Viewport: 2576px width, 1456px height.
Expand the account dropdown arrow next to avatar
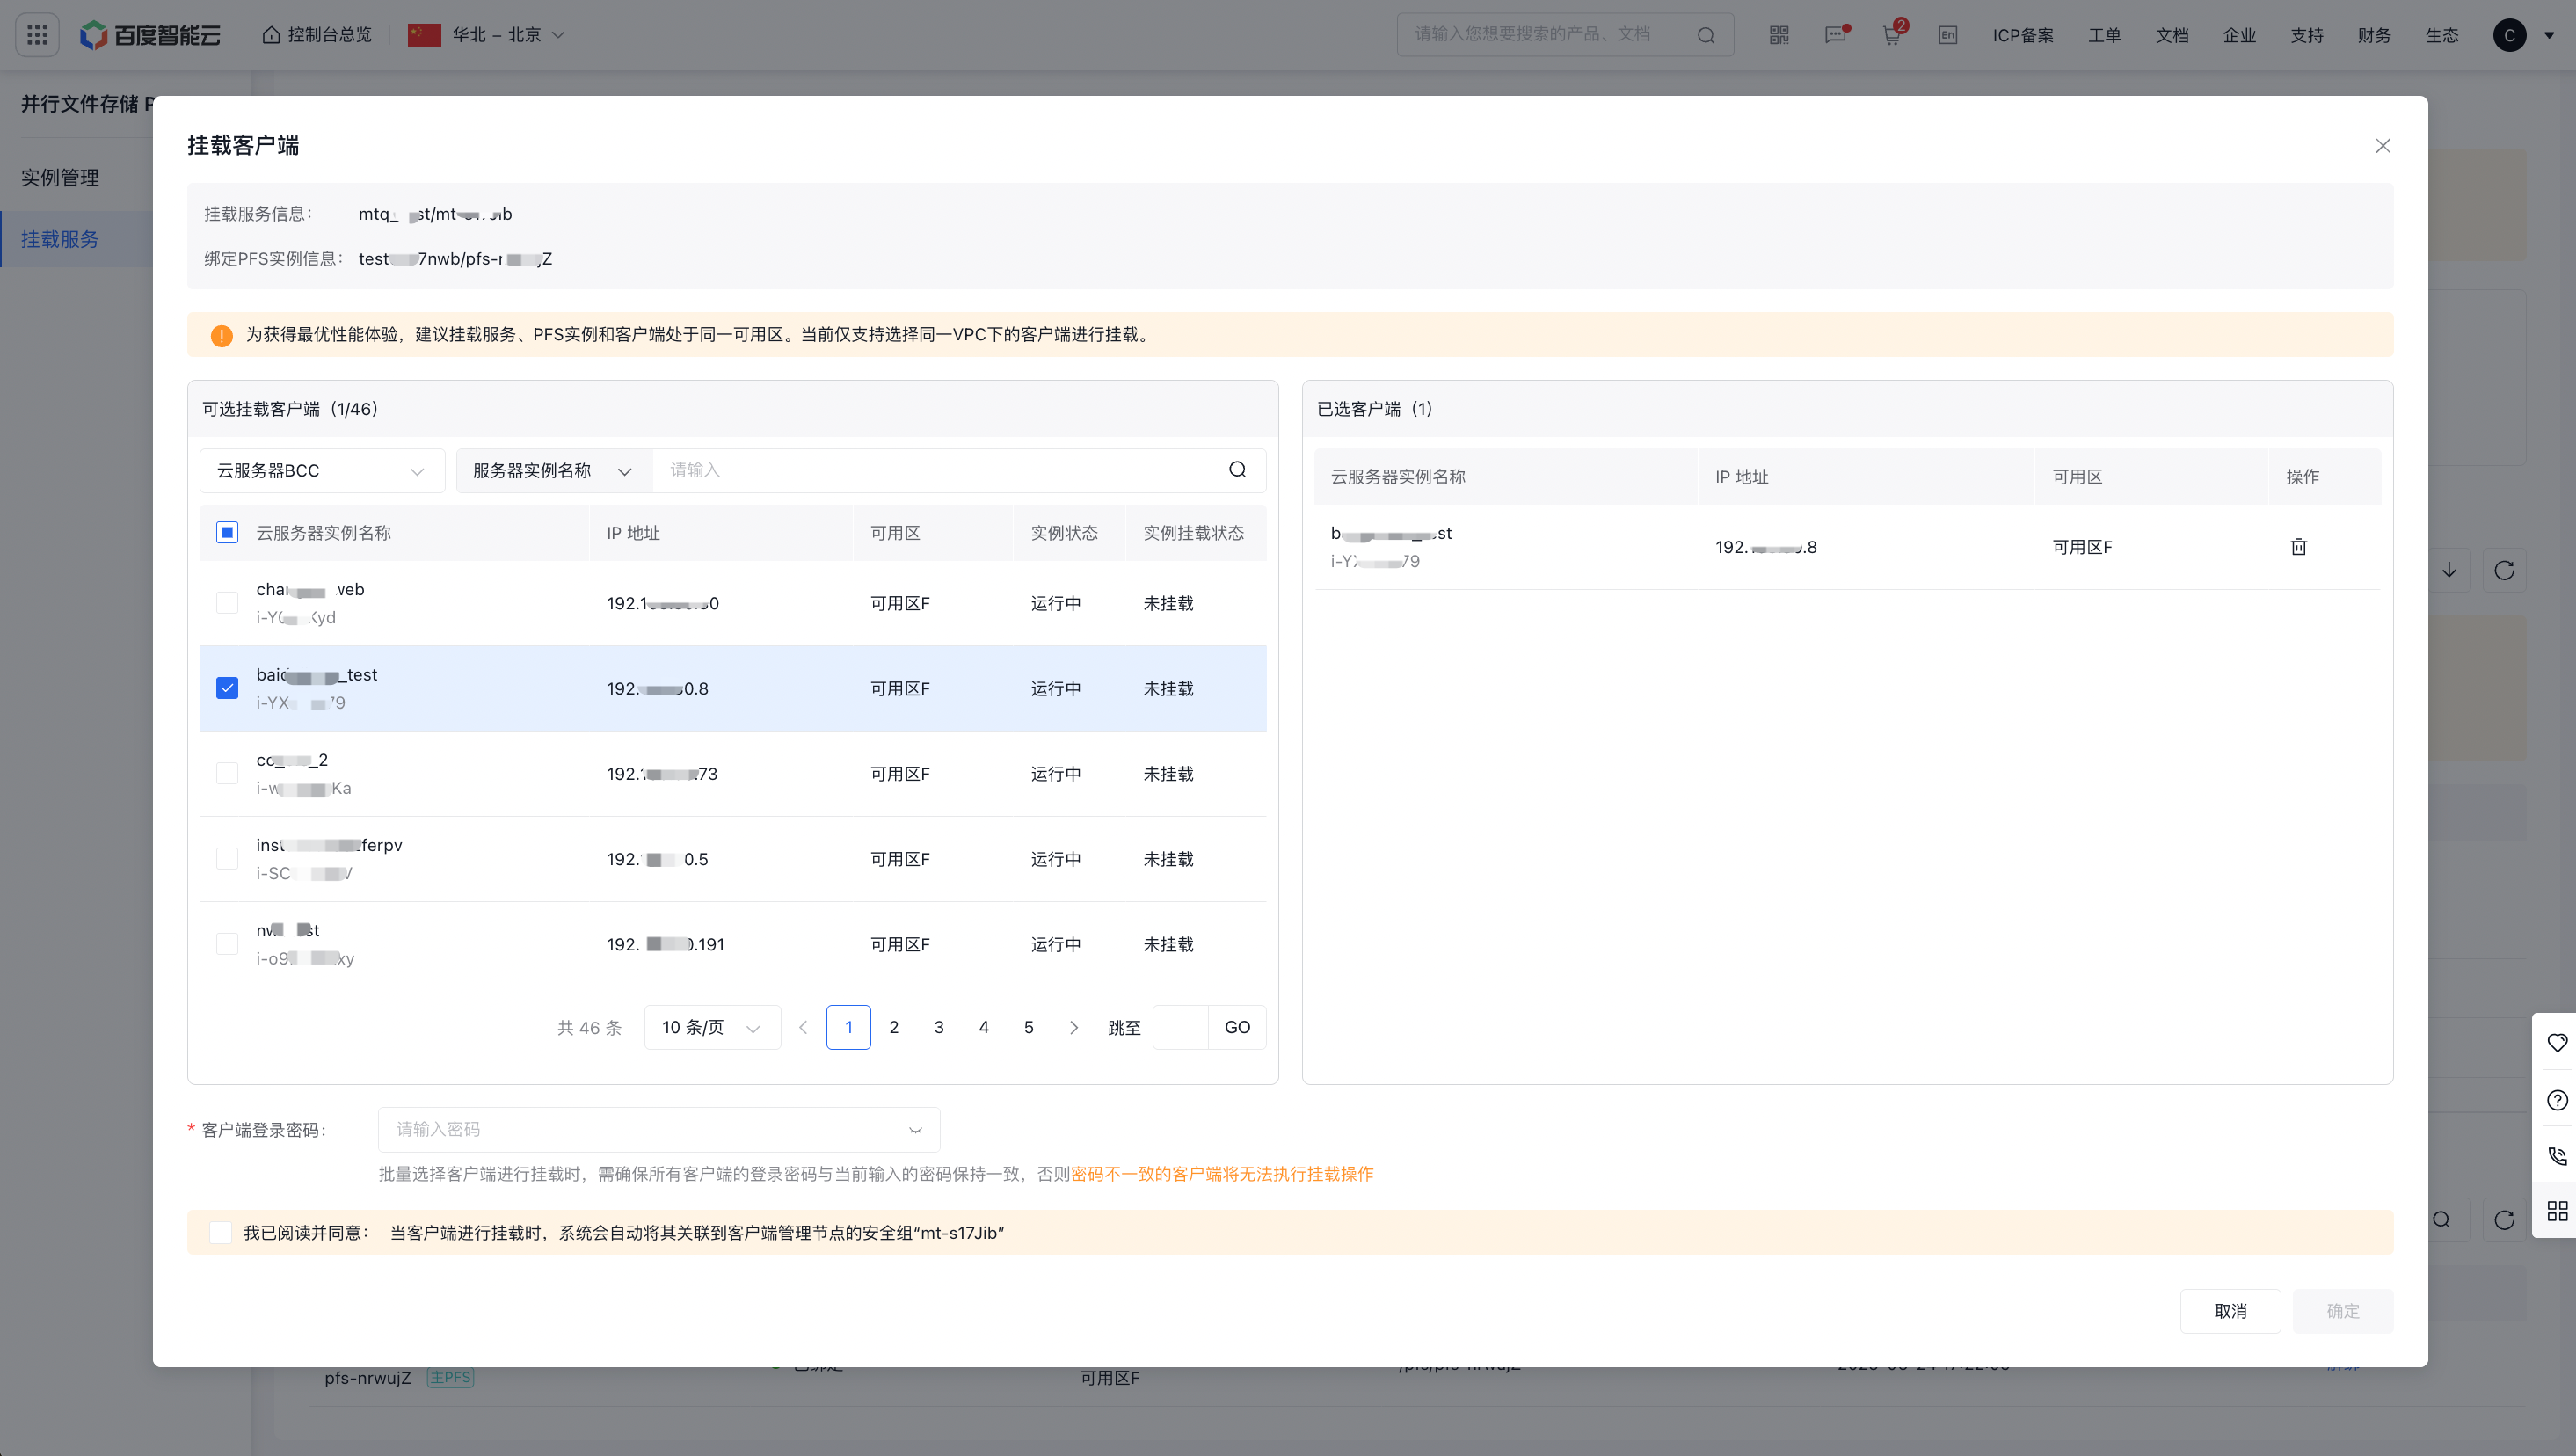(x=2548, y=35)
